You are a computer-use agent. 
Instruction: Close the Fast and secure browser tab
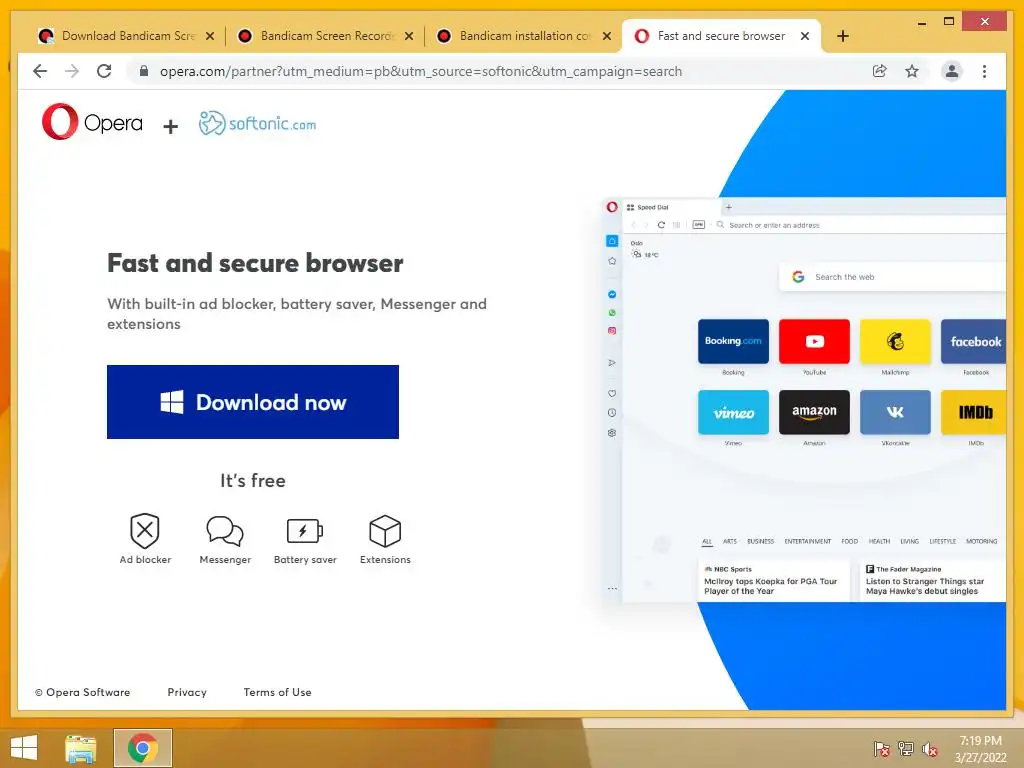805,36
